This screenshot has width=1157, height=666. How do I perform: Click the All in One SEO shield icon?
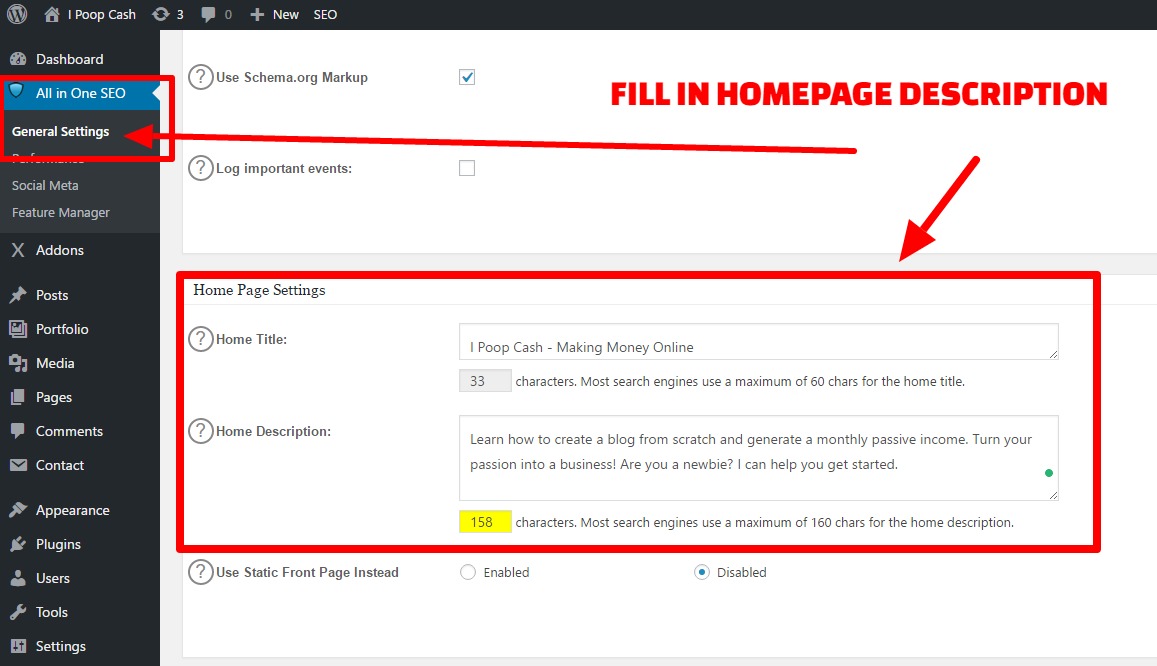coord(16,92)
